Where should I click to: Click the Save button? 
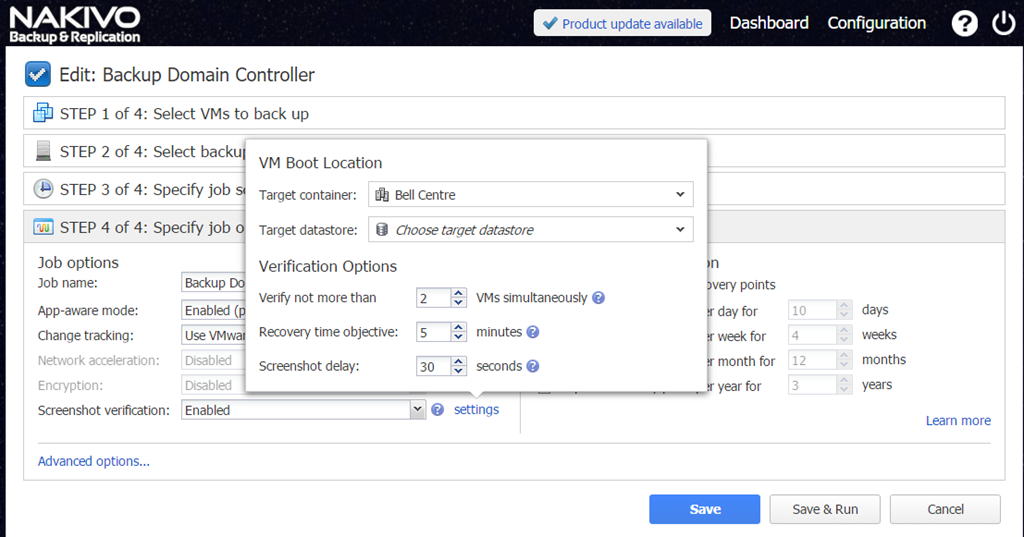(705, 509)
